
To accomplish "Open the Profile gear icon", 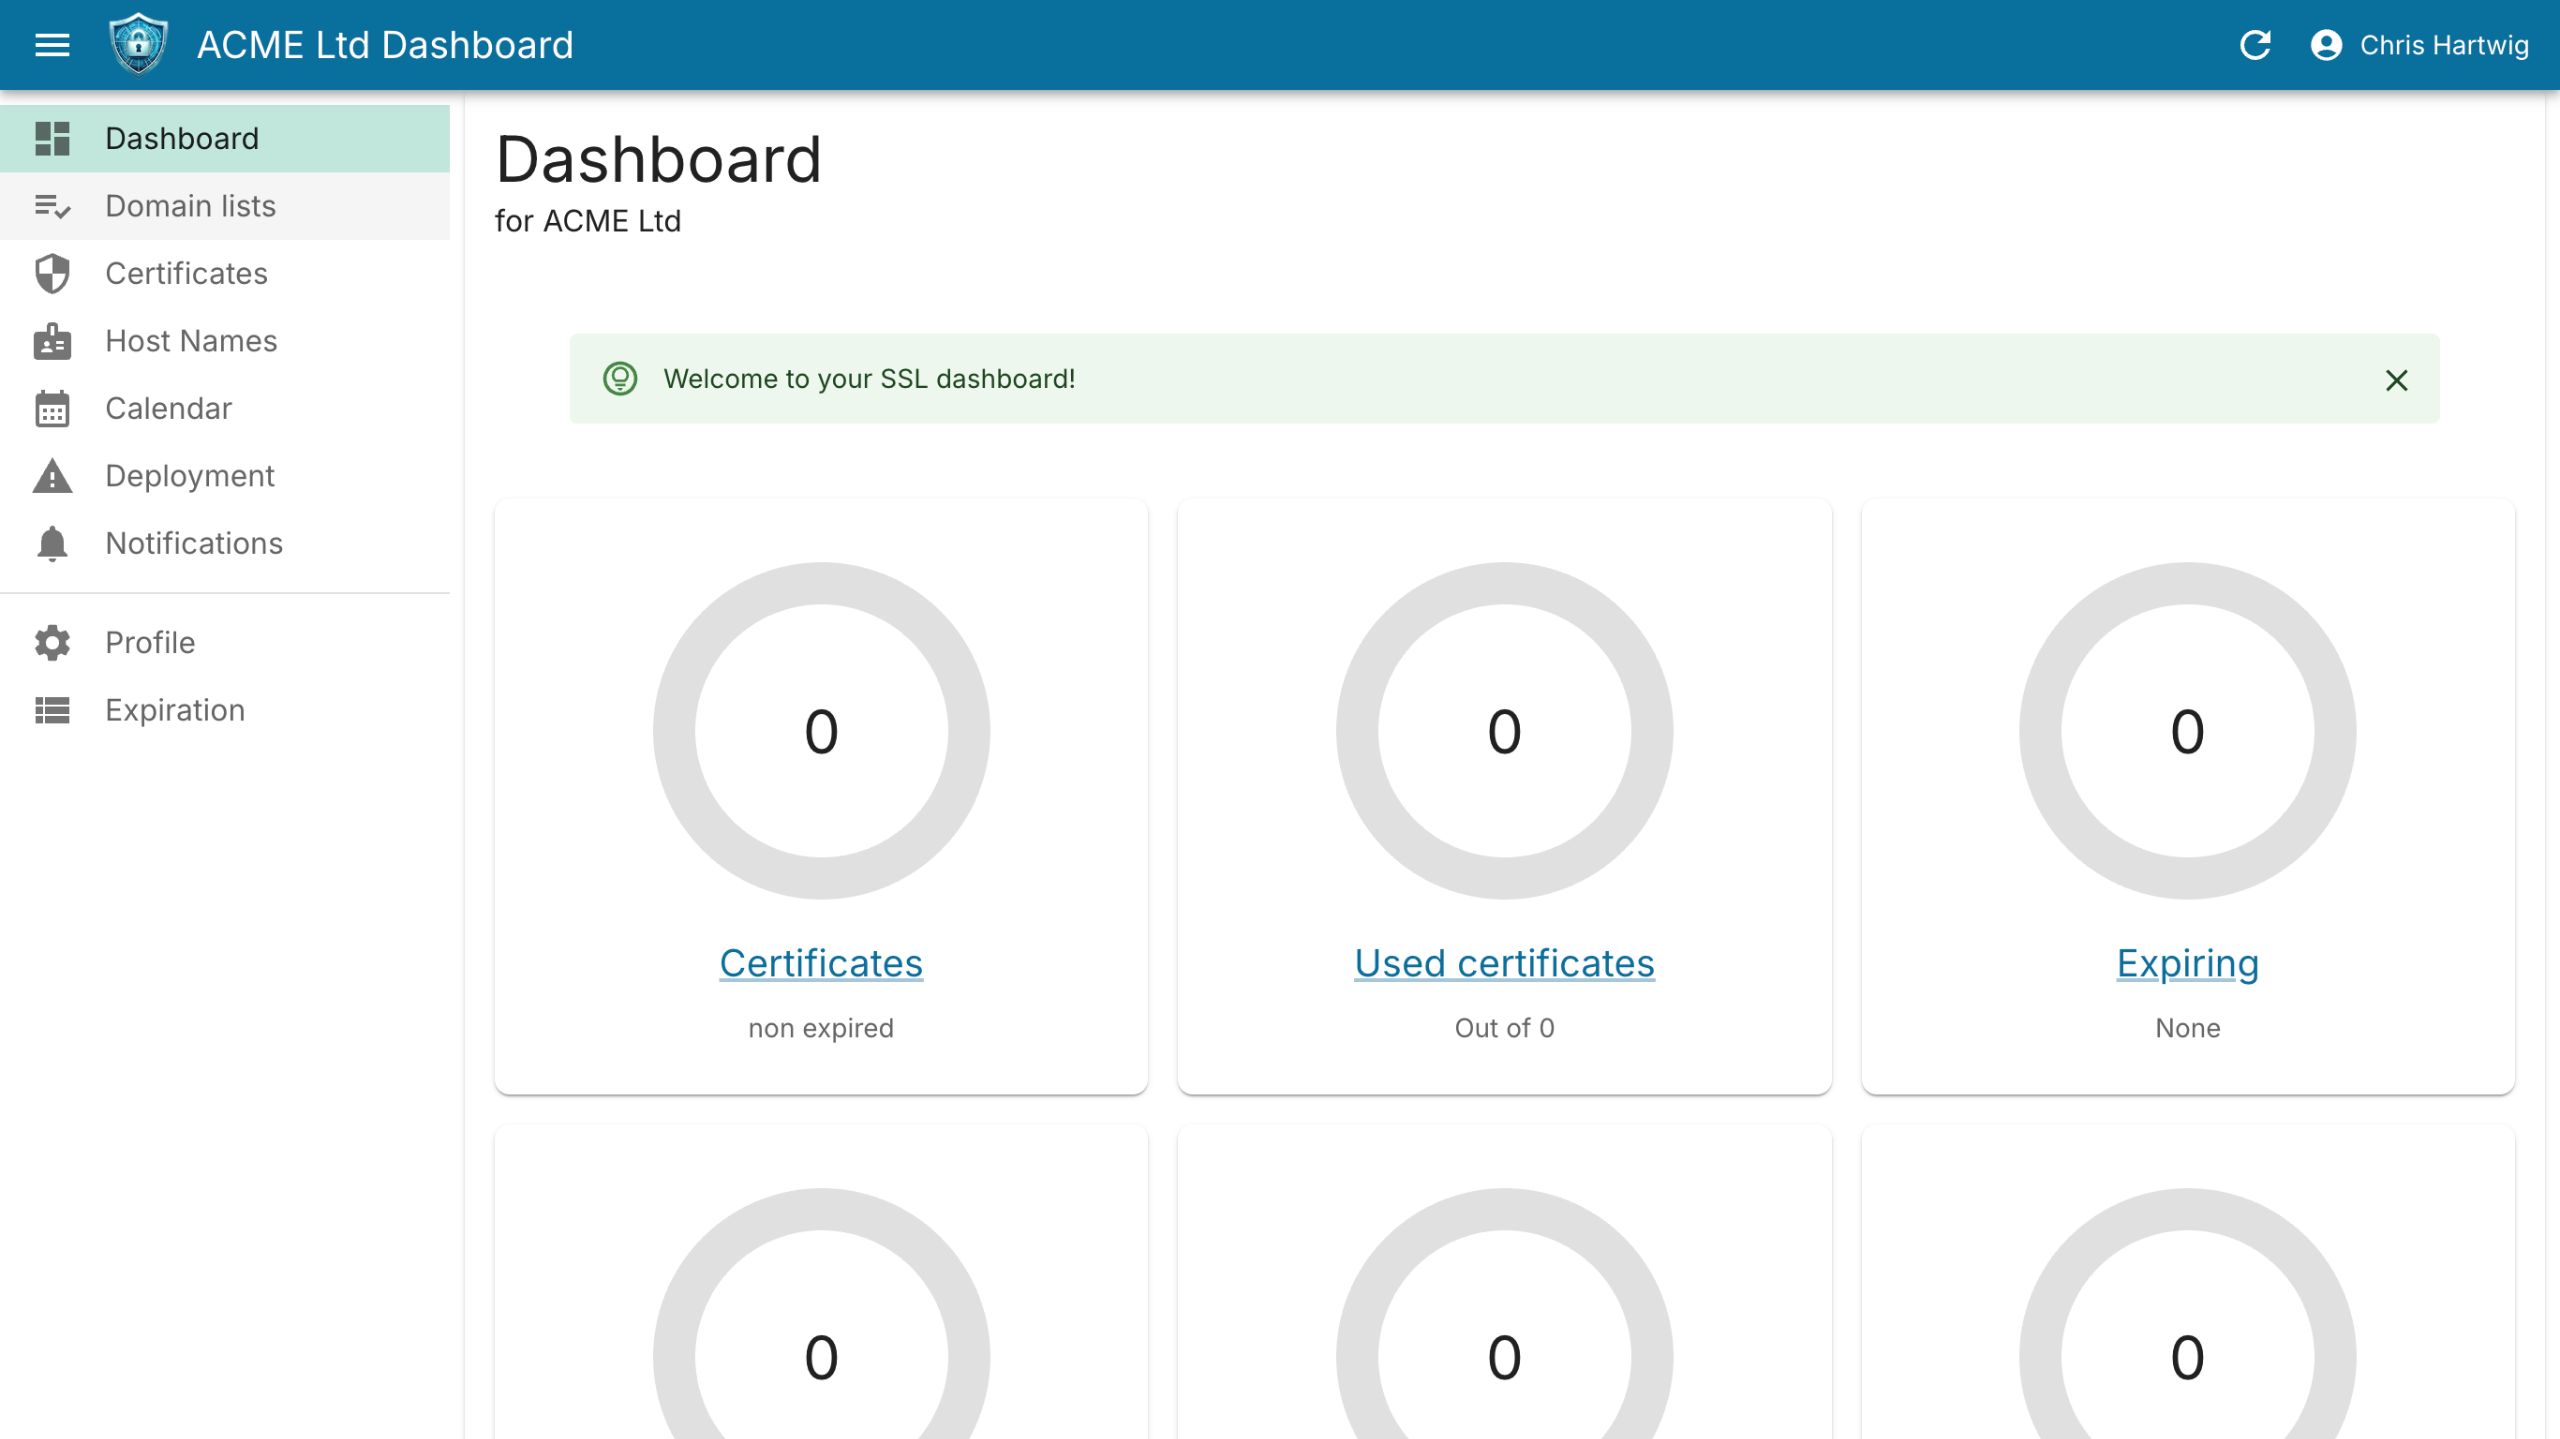I will [x=52, y=643].
